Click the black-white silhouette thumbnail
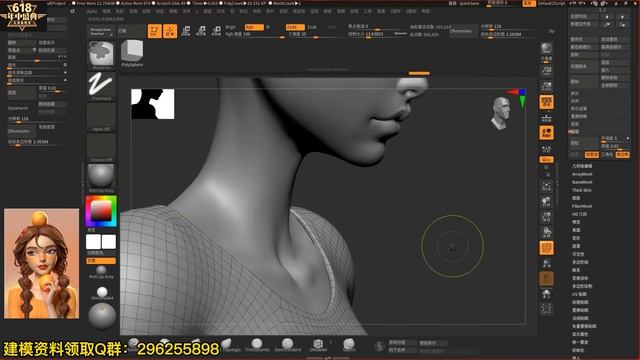Image resolution: width=640 pixels, height=360 pixels. 153,104
